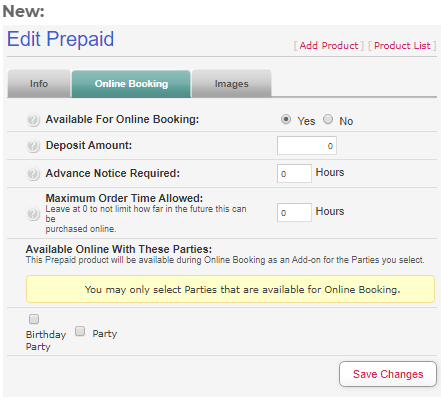Click help icon beside Available For Online Booking

[x=33, y=120]
